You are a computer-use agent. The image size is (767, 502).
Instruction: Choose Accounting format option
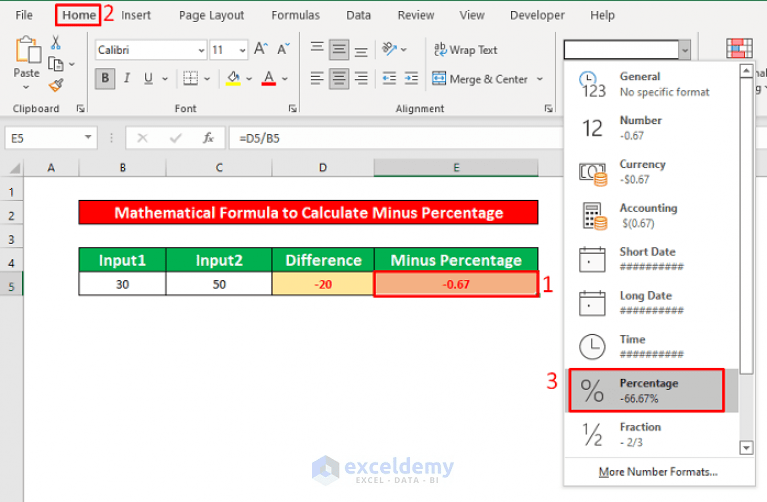[653, 215]
